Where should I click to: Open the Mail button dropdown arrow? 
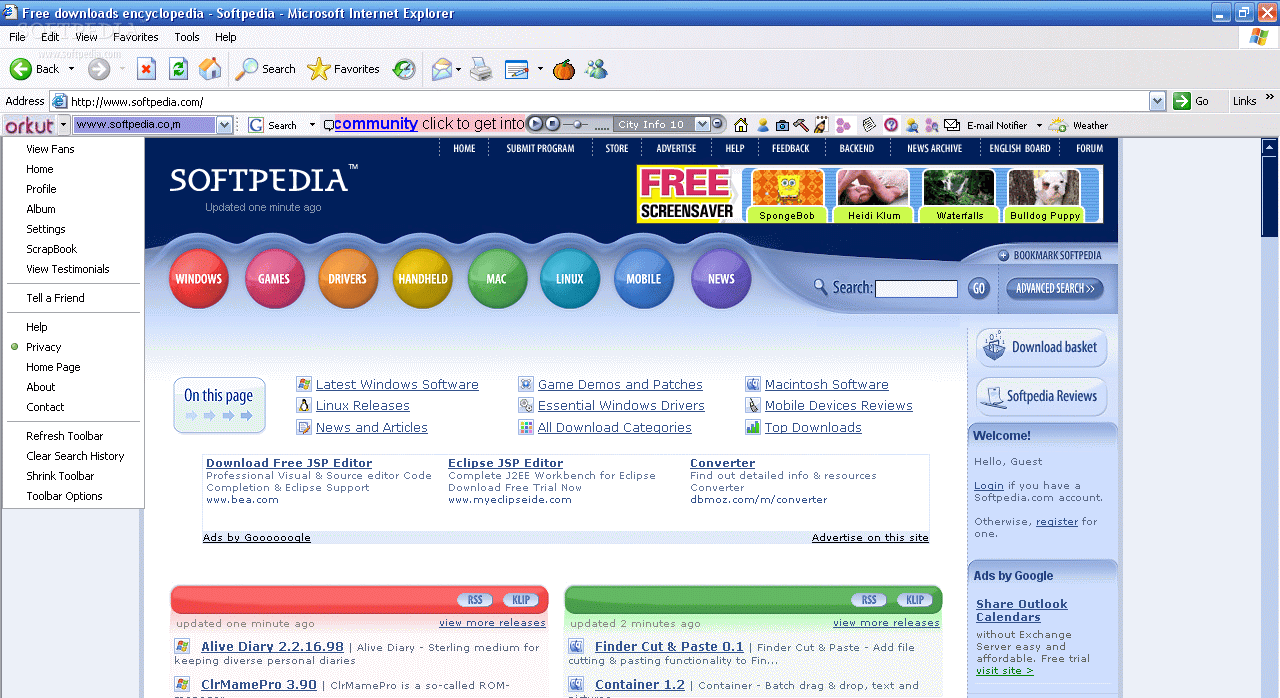(458, 69)
